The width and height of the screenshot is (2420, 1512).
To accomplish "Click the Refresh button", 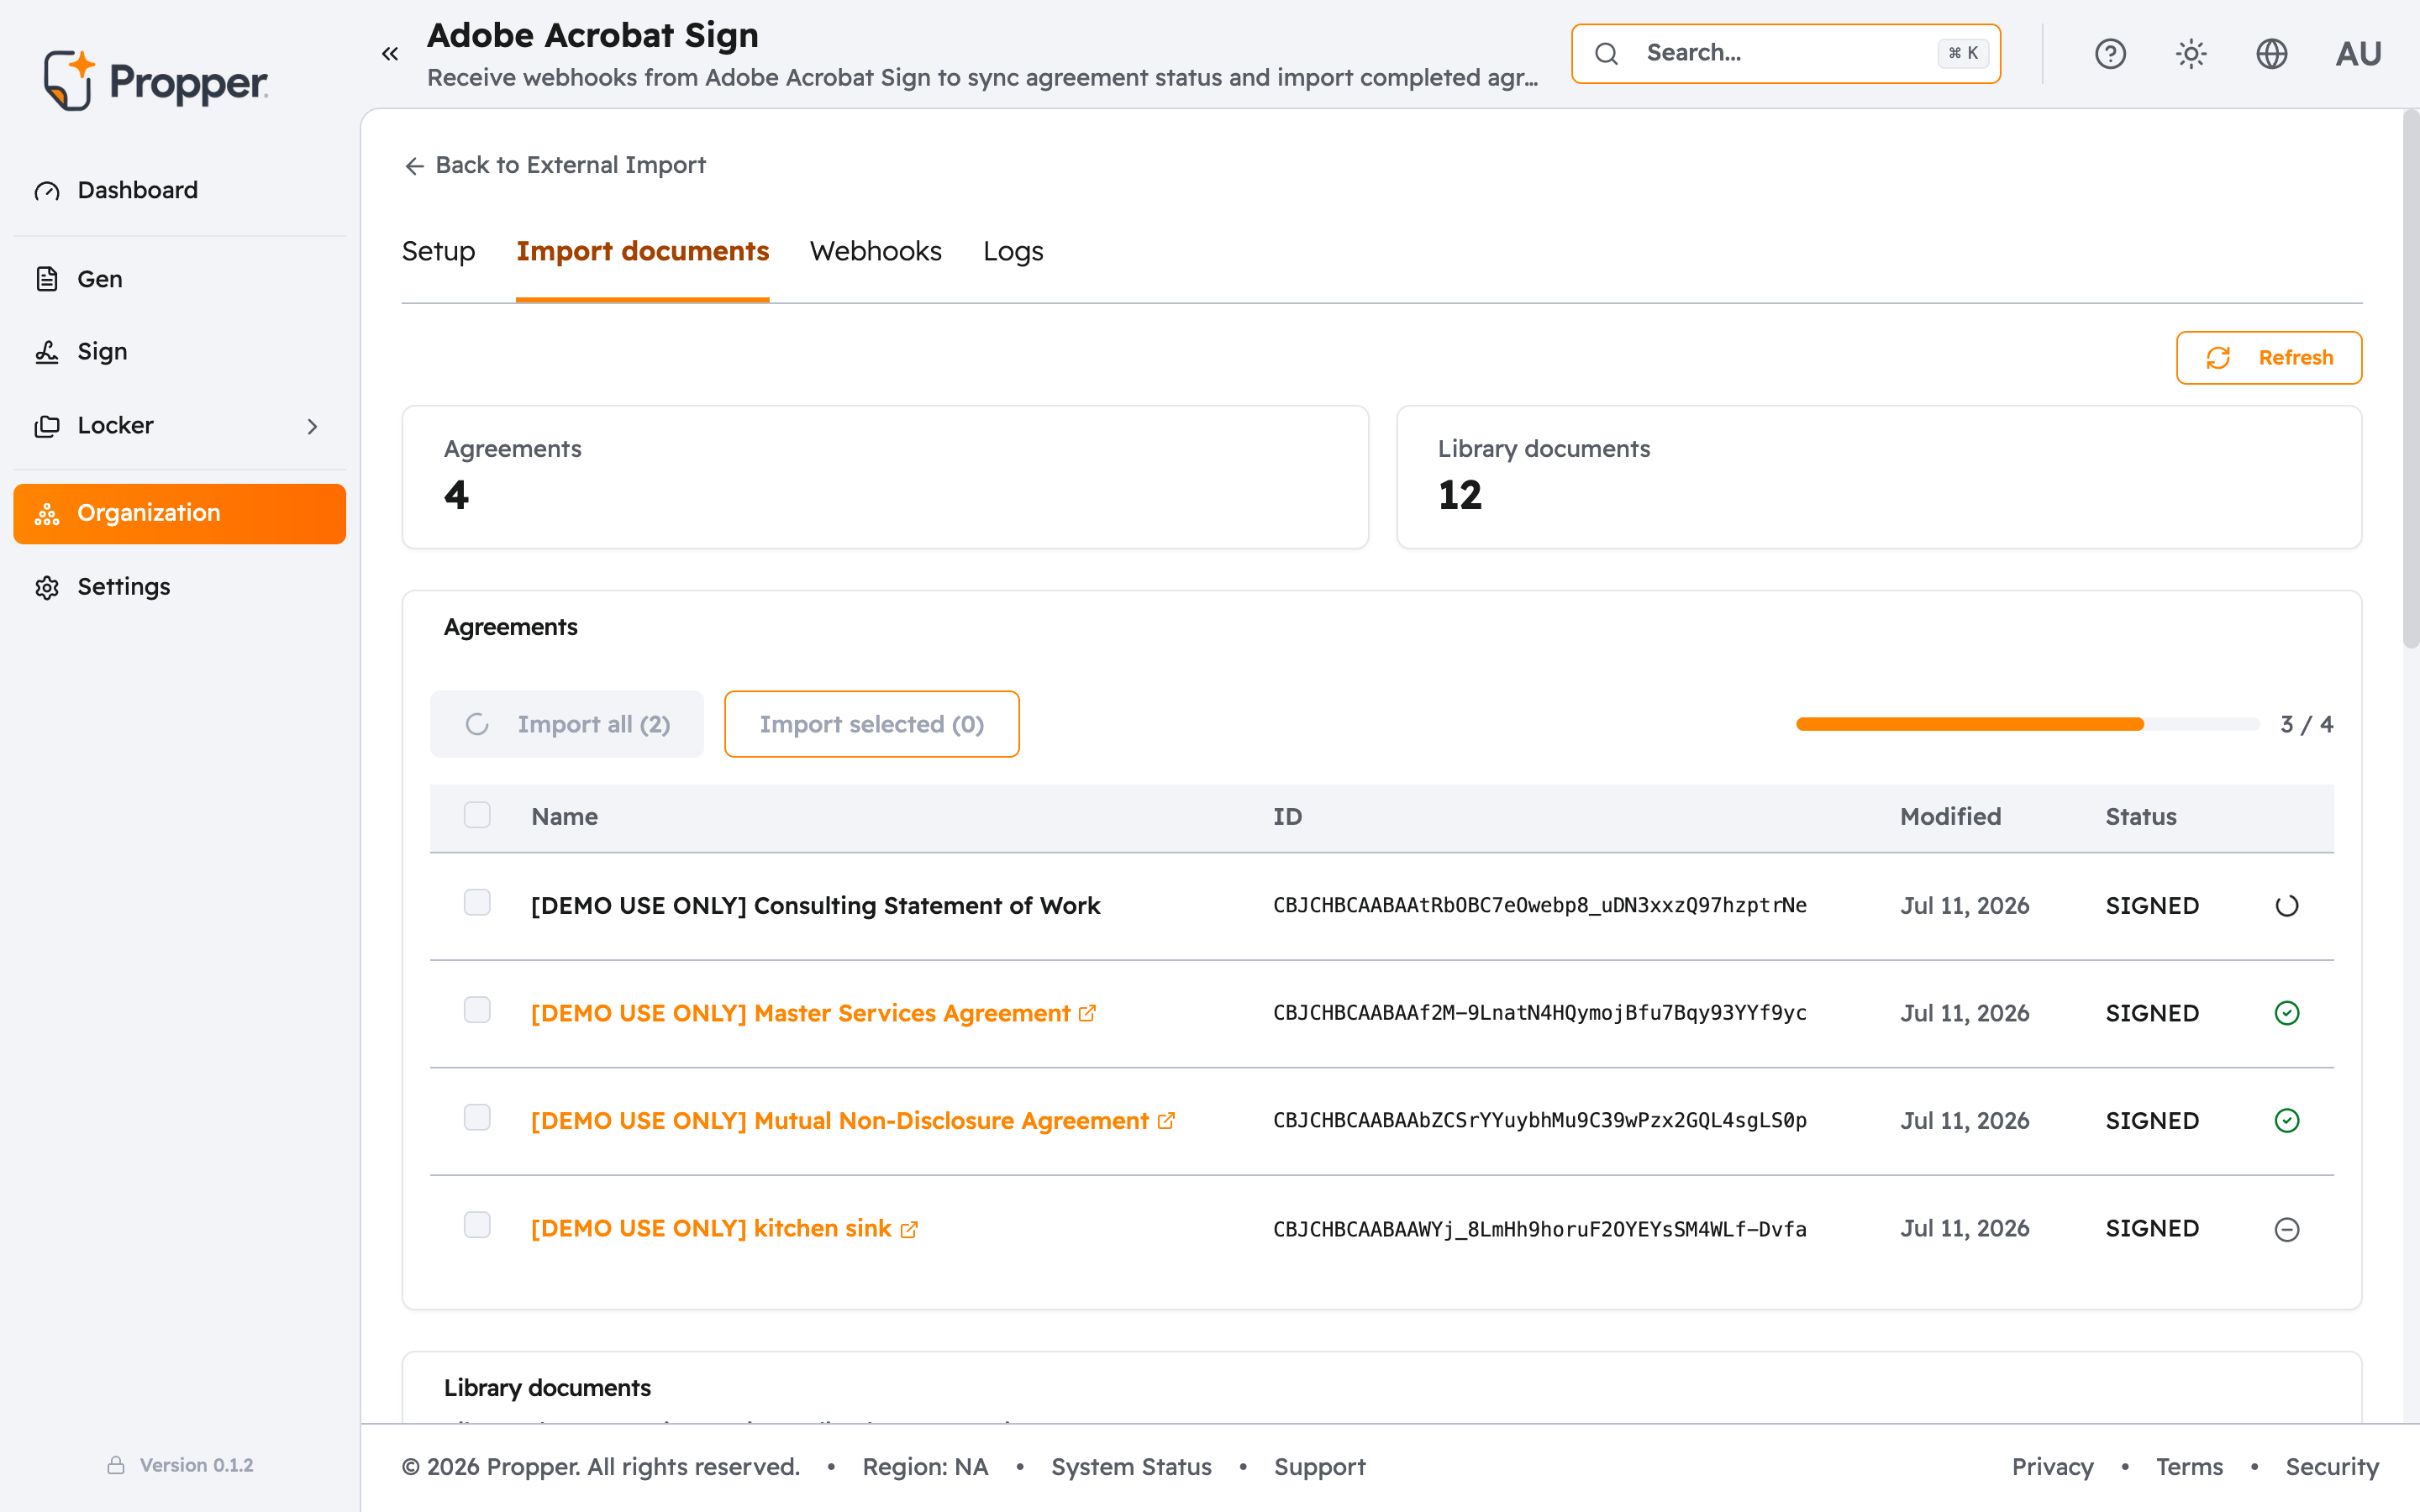I will tap(2269, 358).
